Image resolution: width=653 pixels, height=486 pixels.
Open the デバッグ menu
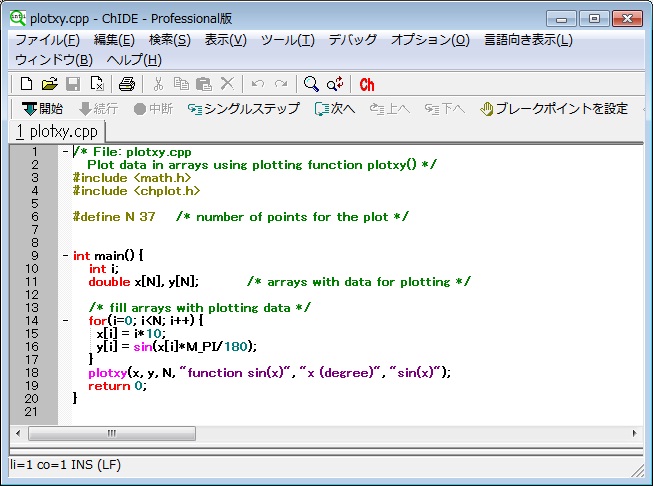coord(352,40)
